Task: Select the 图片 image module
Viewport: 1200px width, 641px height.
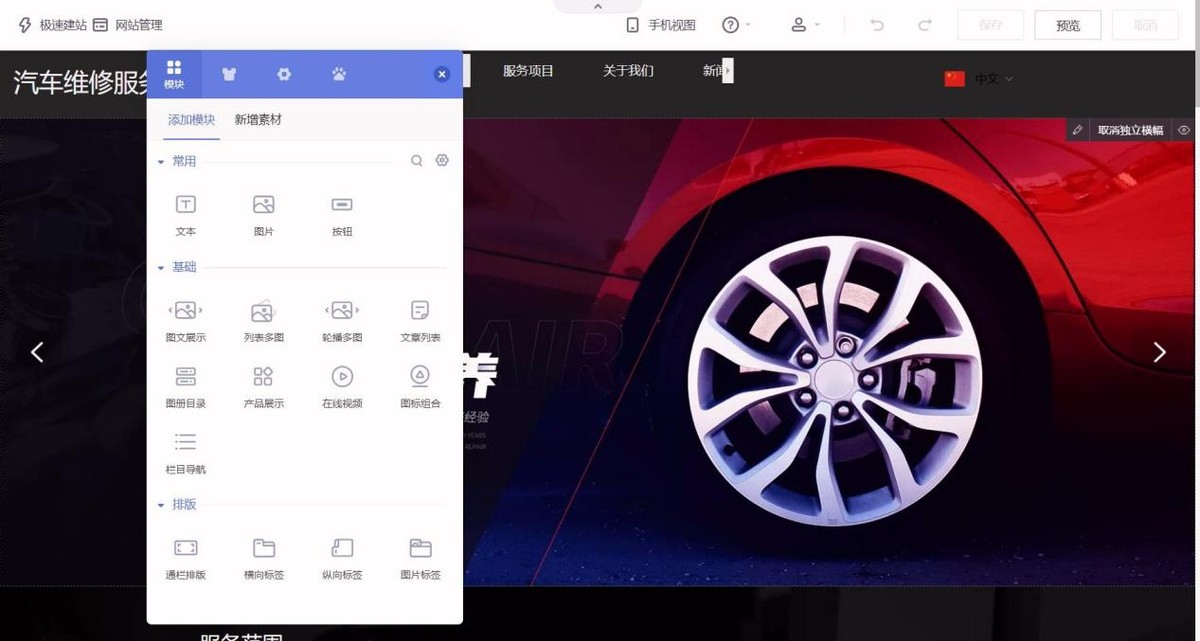Action: [x=263, y=212]
